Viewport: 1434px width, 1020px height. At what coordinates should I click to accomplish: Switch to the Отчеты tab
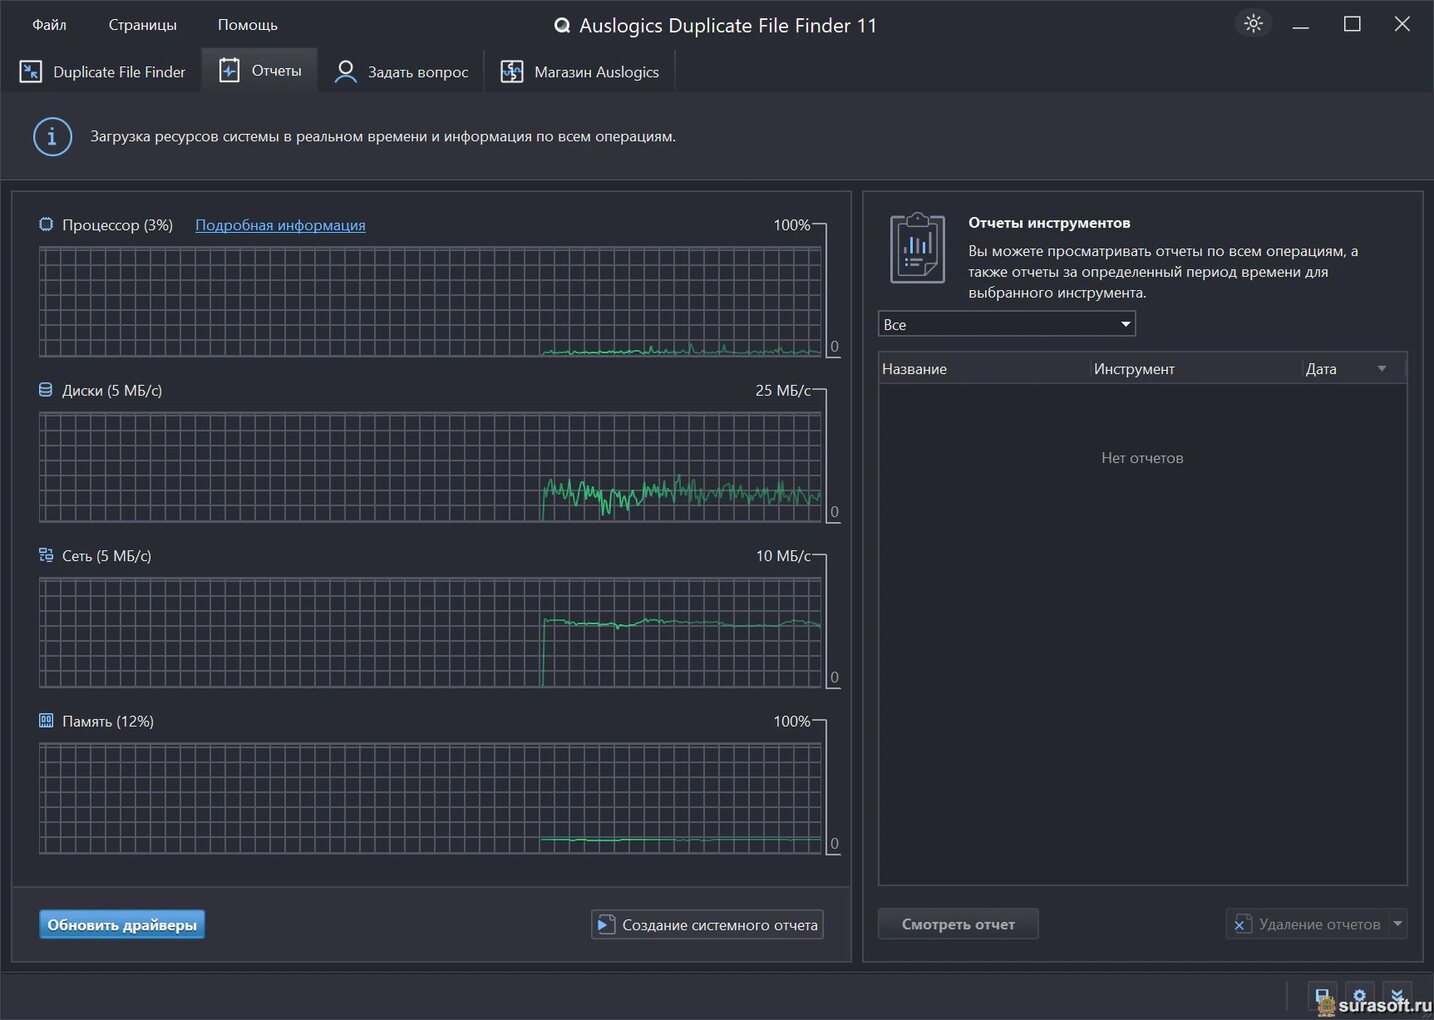pyautogui.click(x=261, y=71)
